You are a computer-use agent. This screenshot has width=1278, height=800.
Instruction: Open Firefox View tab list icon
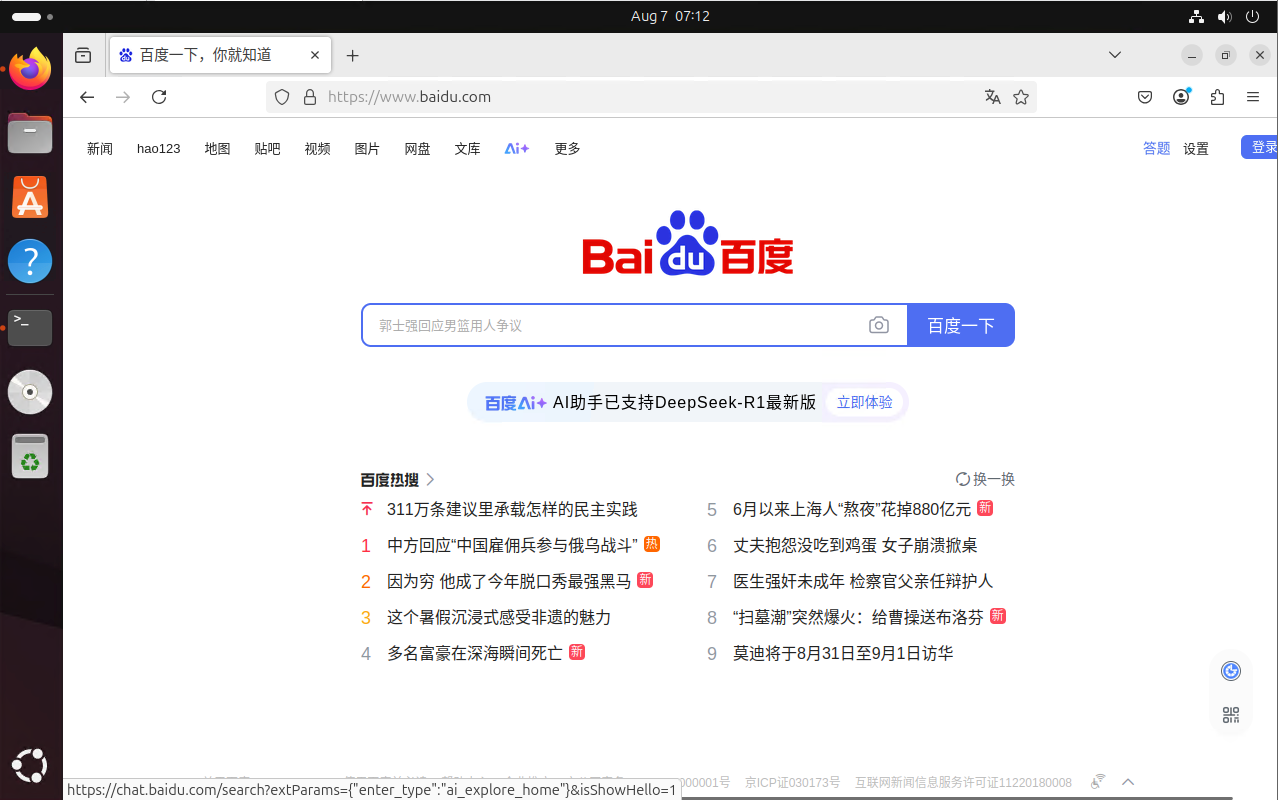pyautogui.click(x=83, y=56)
